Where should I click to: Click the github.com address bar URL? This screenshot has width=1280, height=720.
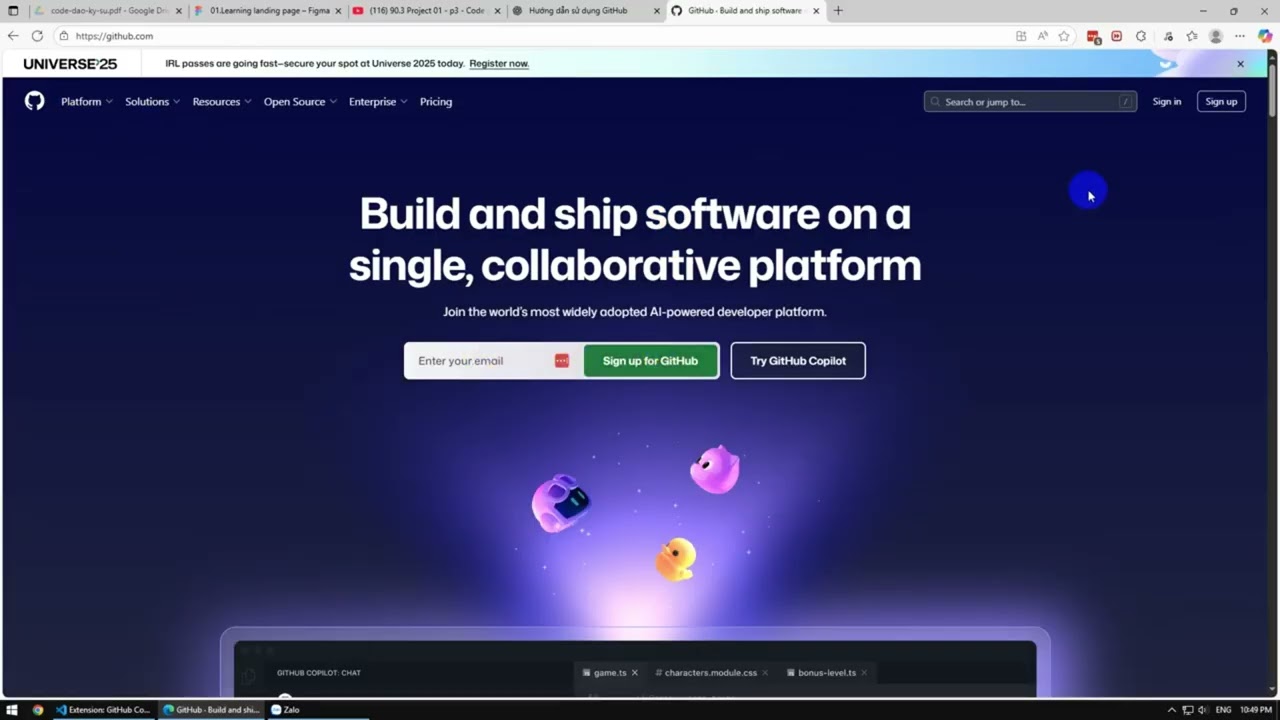point(114,36)
